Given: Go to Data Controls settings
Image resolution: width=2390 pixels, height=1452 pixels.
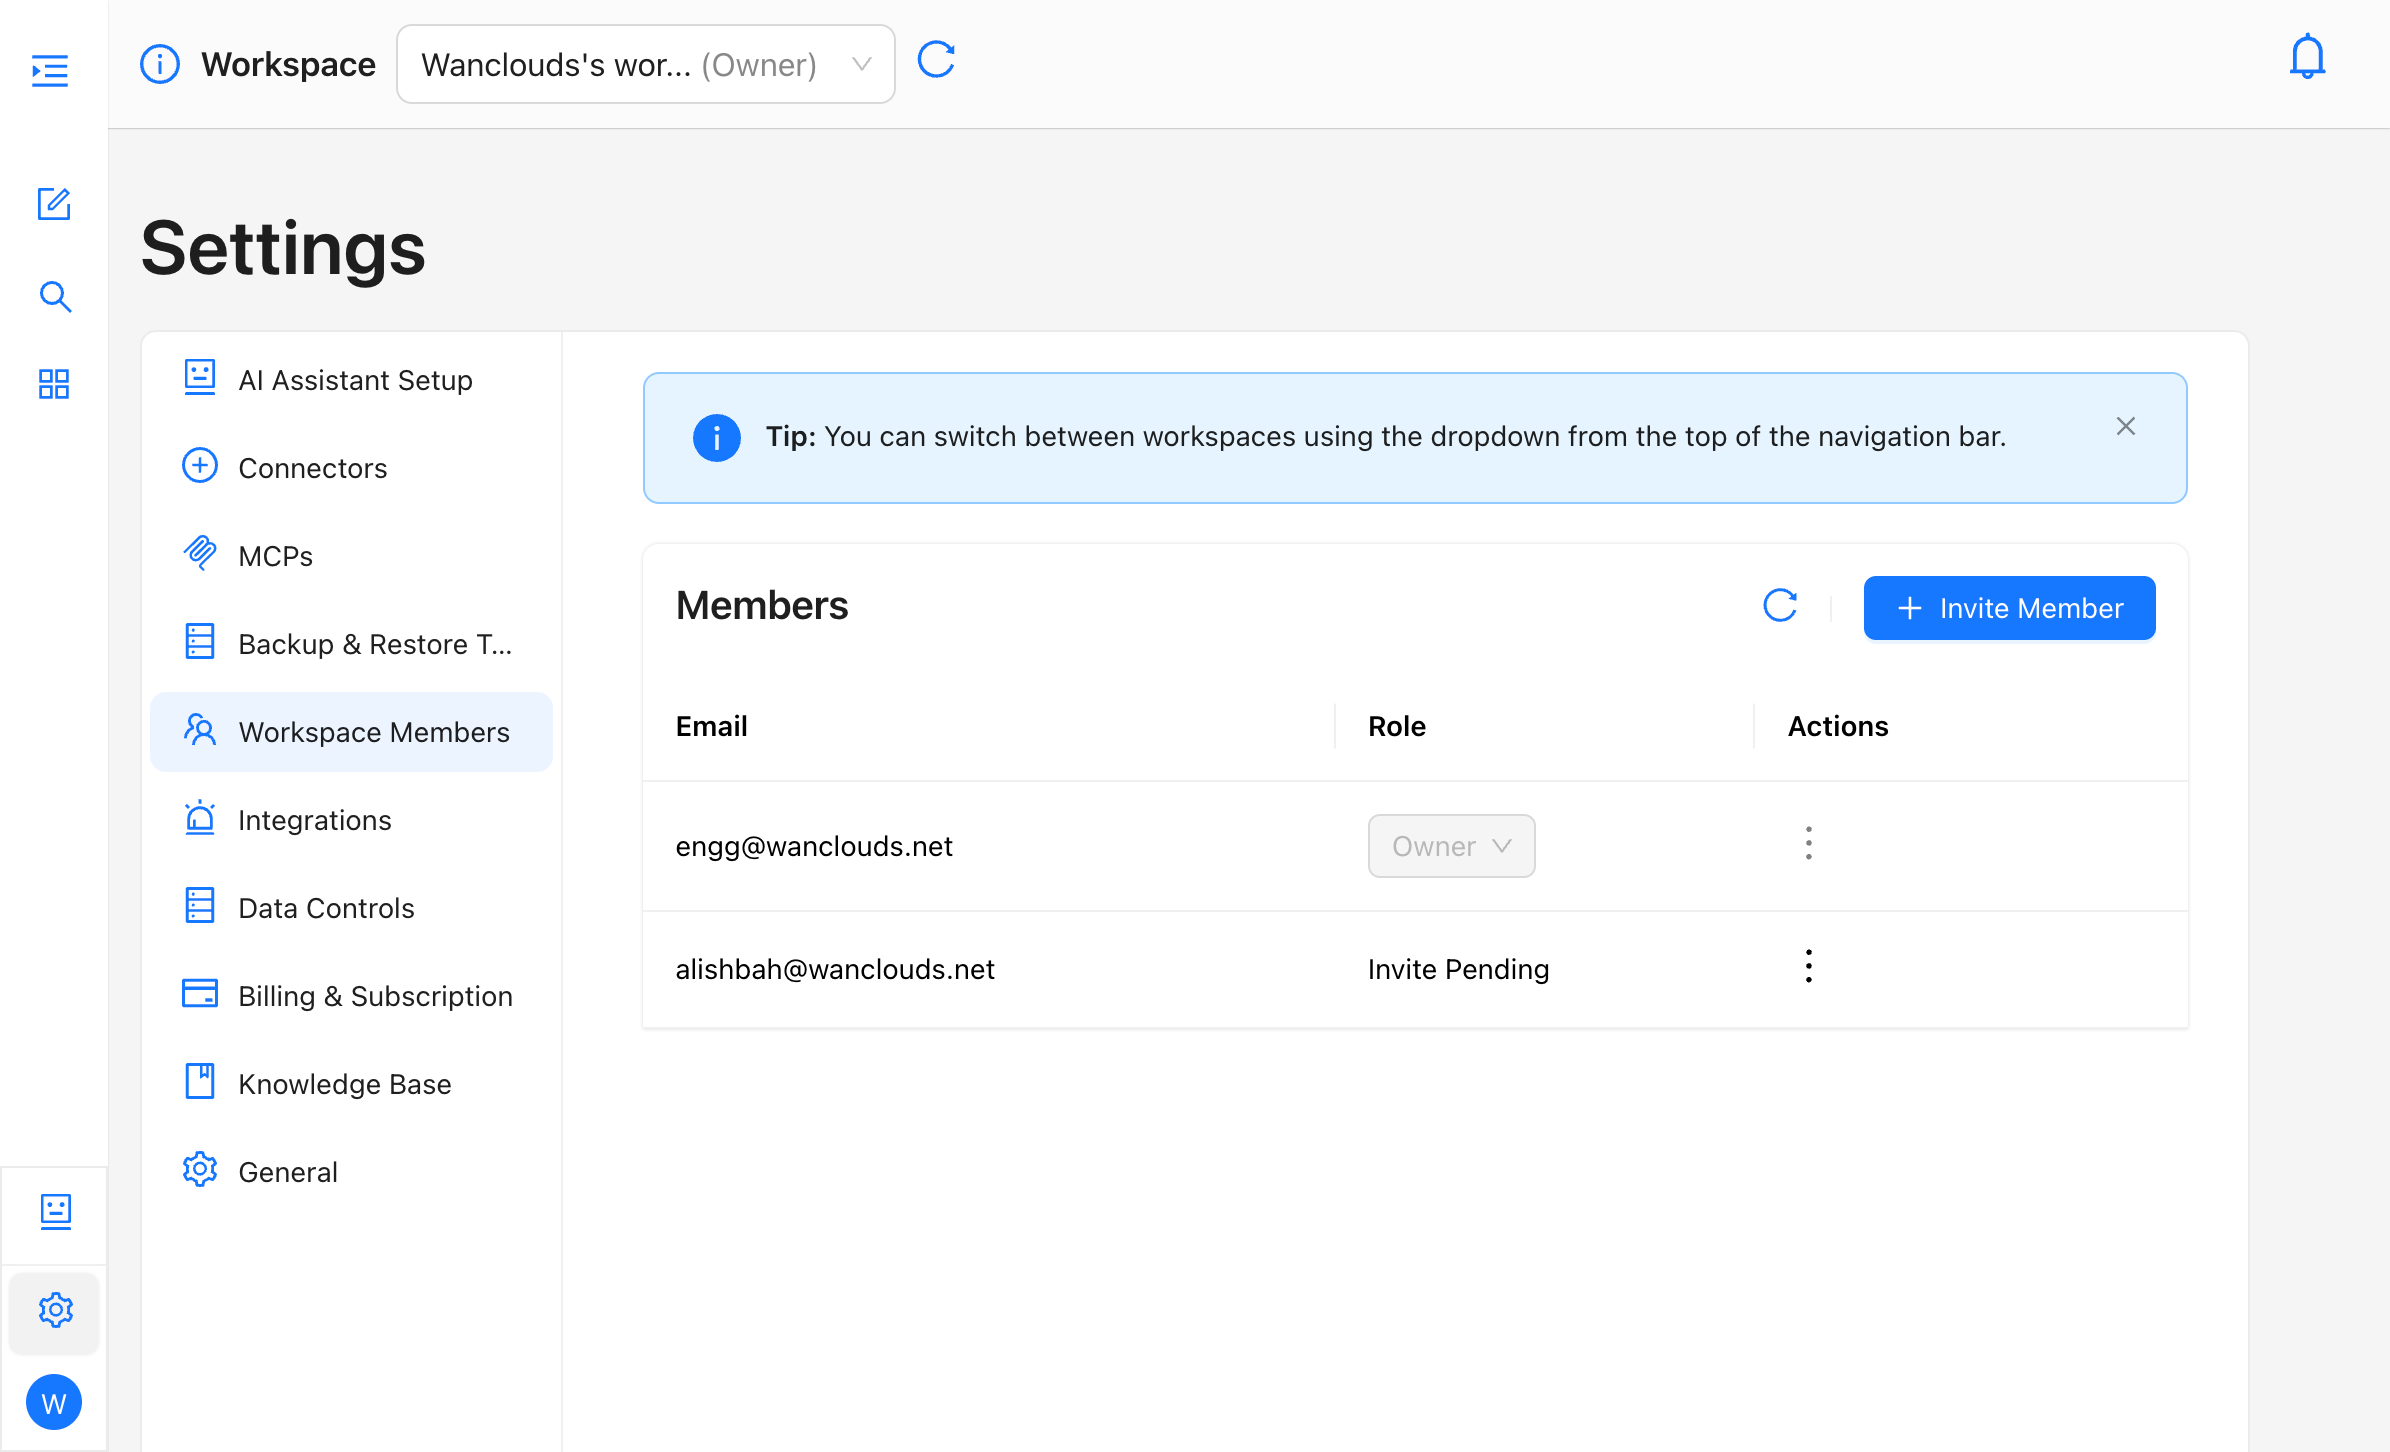Looking at the screenshot, I should (x=351, y=908).
